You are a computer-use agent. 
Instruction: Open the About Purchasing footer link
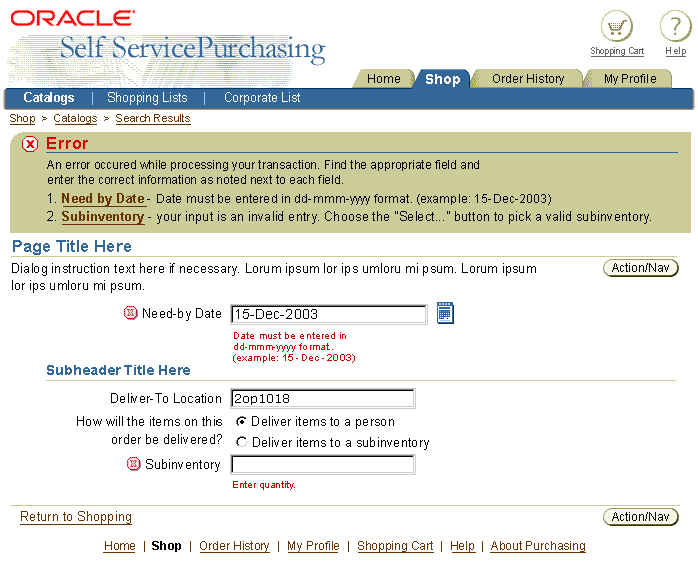538,546
